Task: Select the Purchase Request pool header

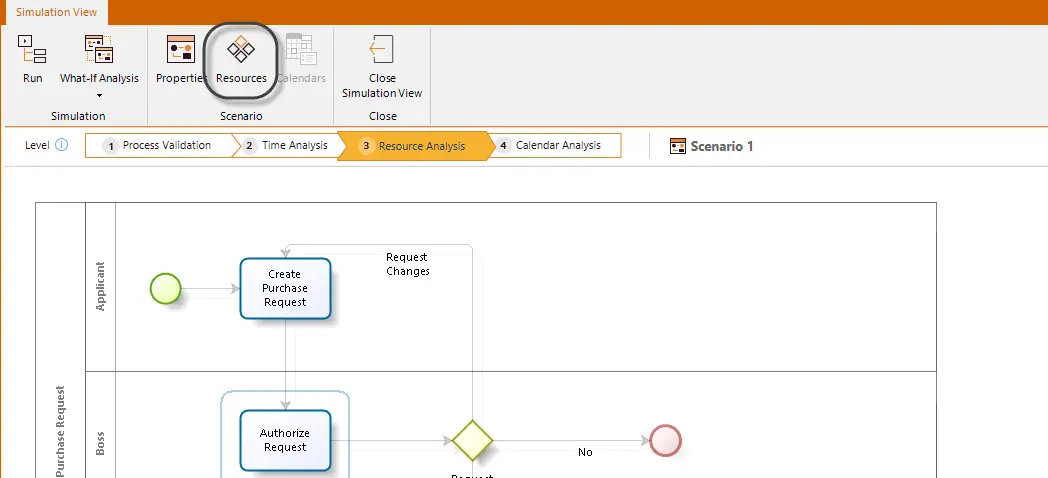Action: point(61,431)
